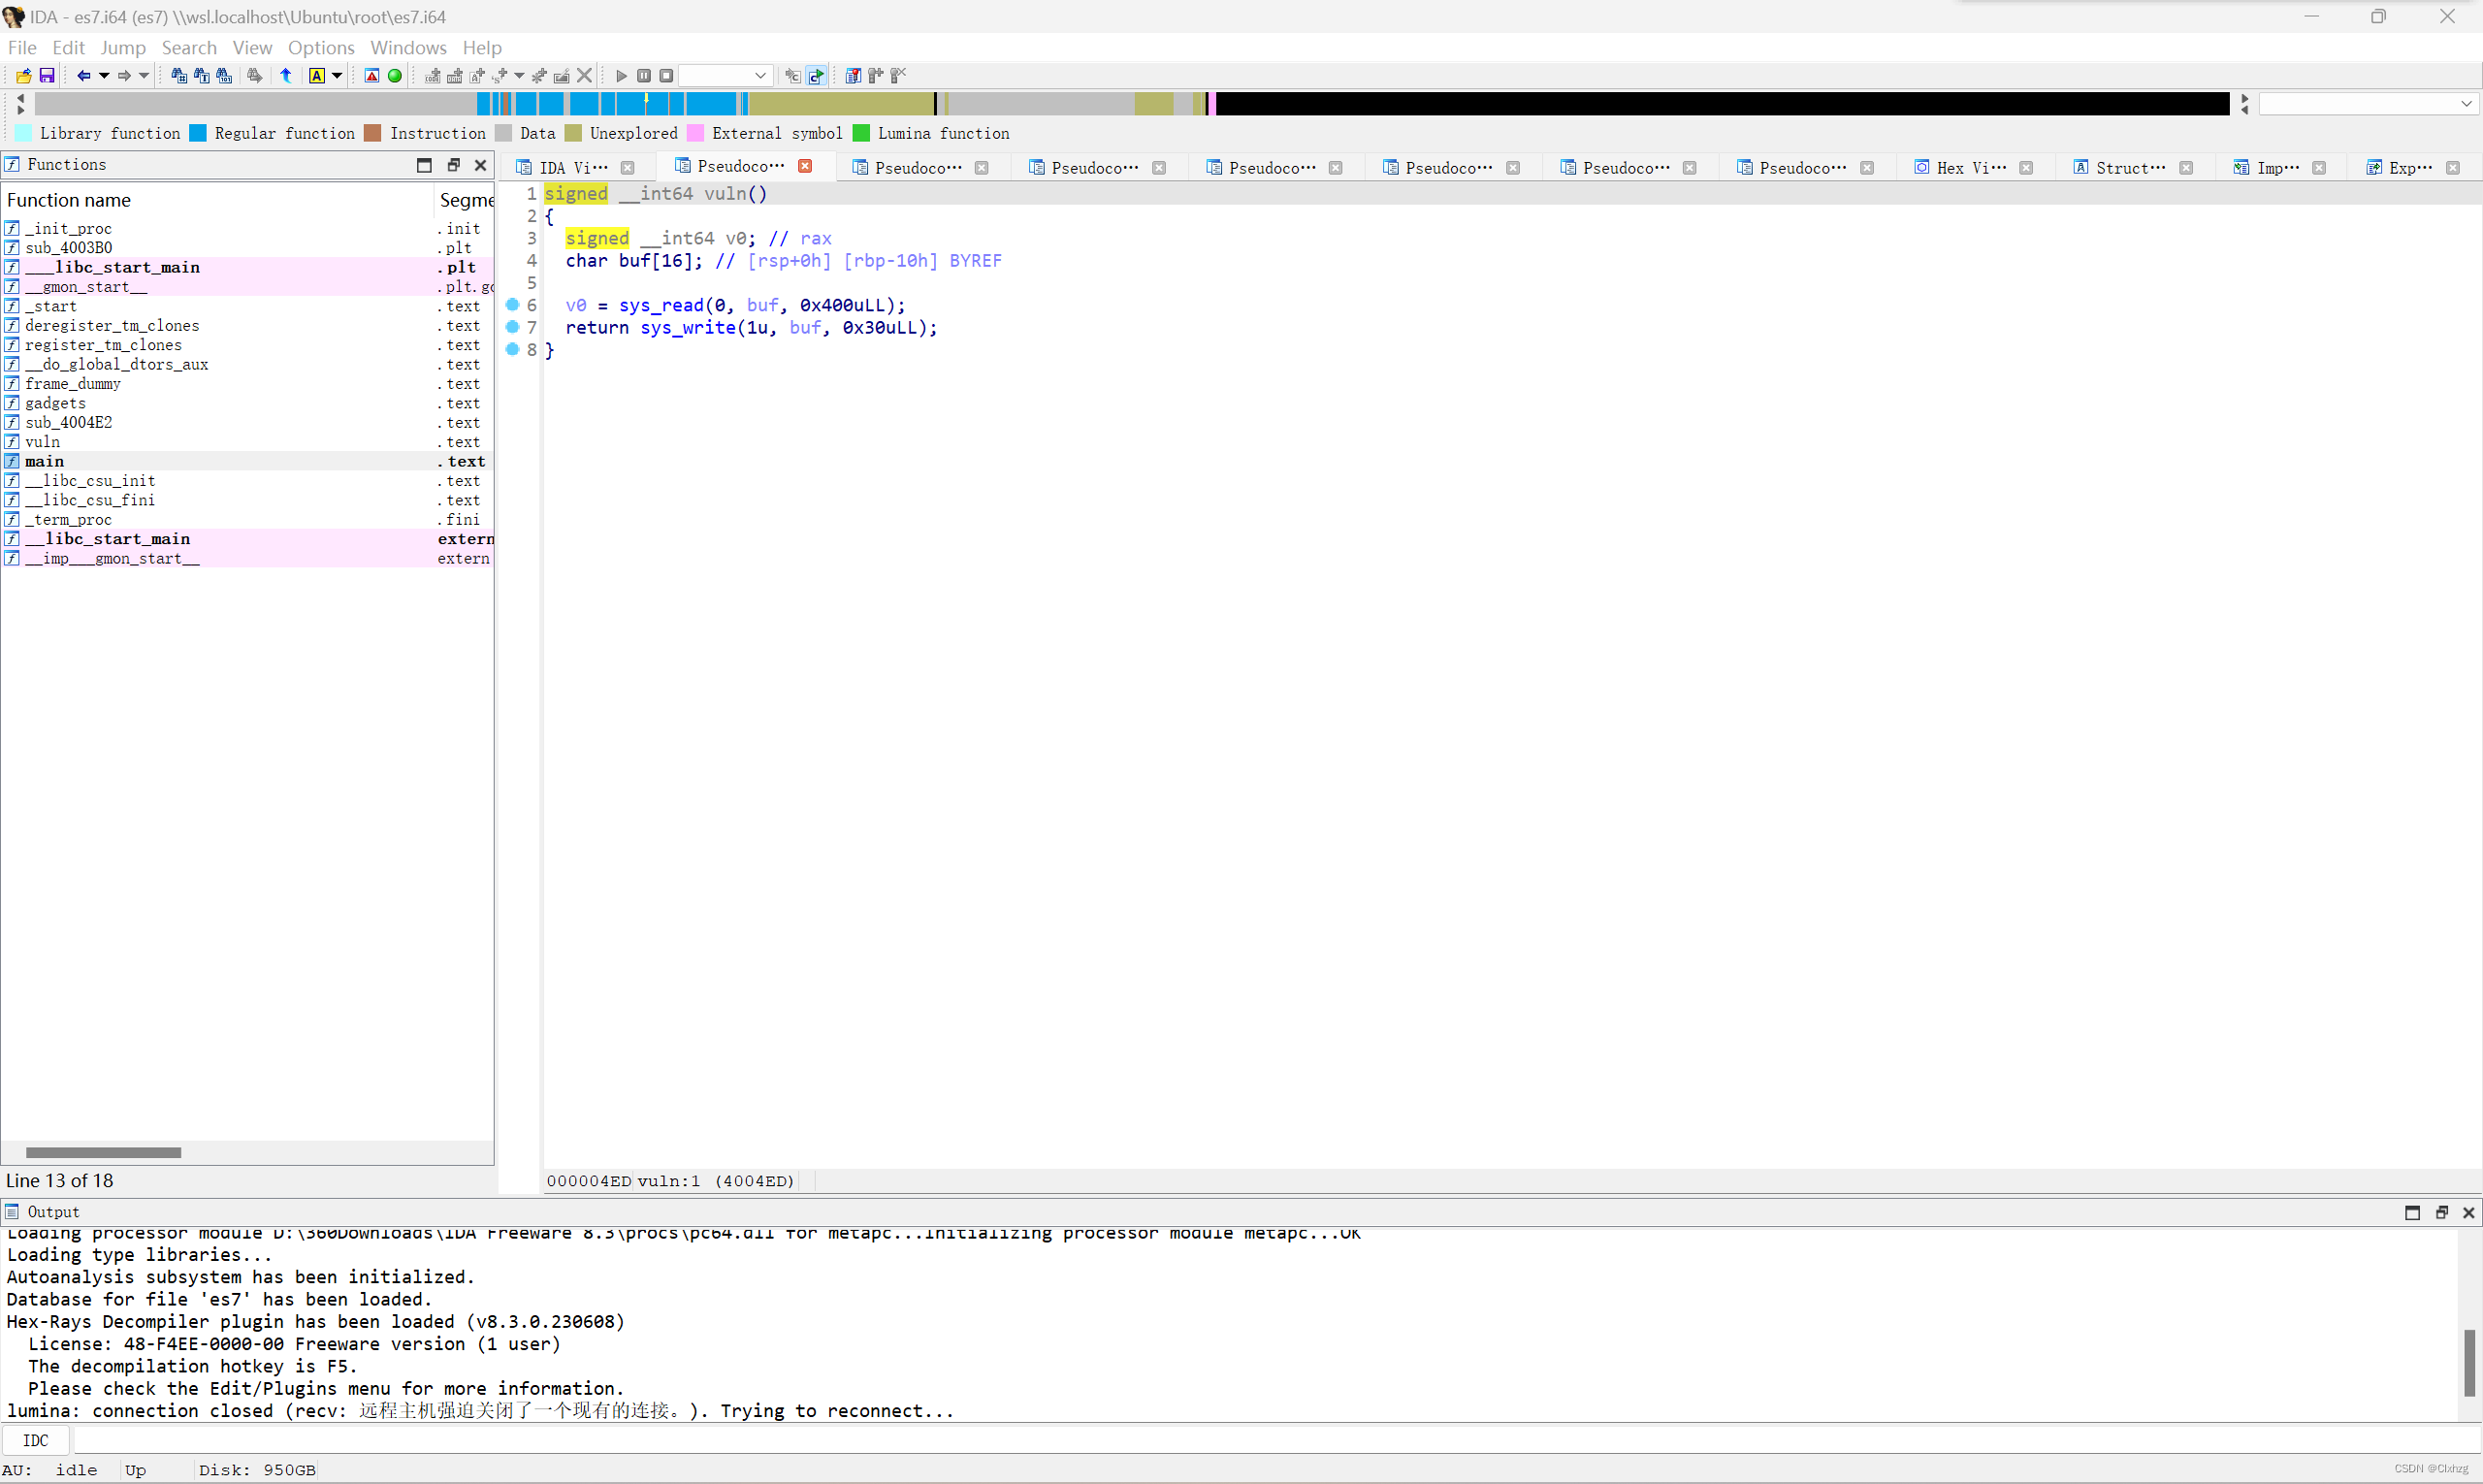Jump forward with the gray right arrow
This screenshot has height=1484, width=2483.
click(124, 76)
